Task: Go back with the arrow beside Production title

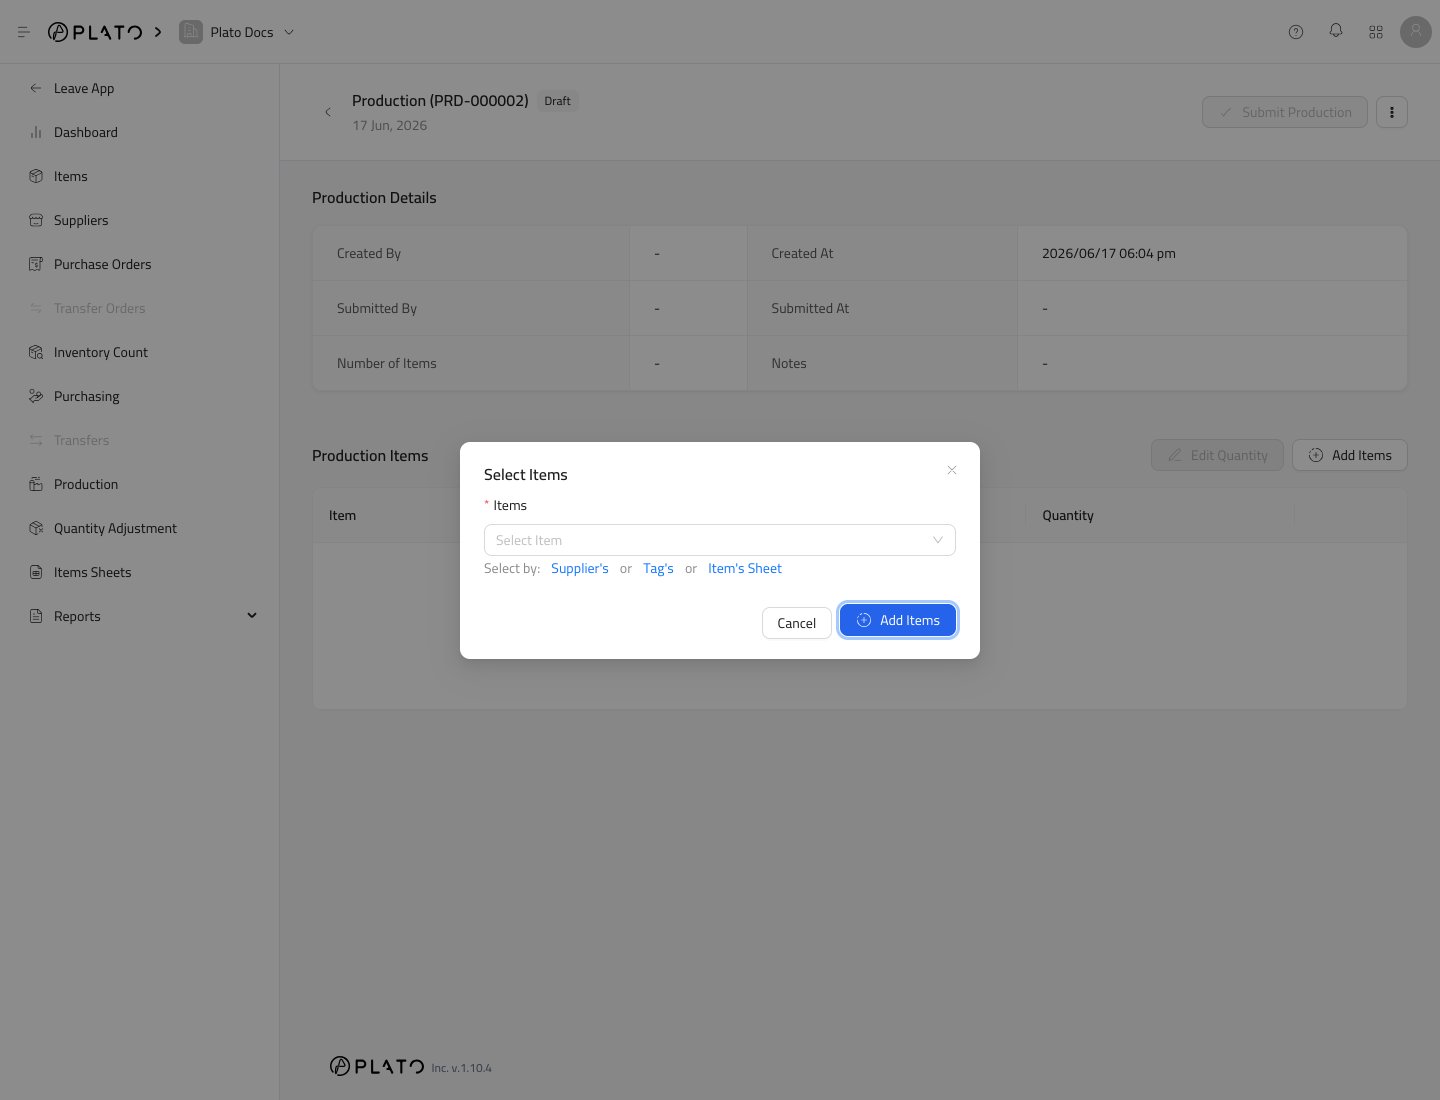Action: coord(328,112)
